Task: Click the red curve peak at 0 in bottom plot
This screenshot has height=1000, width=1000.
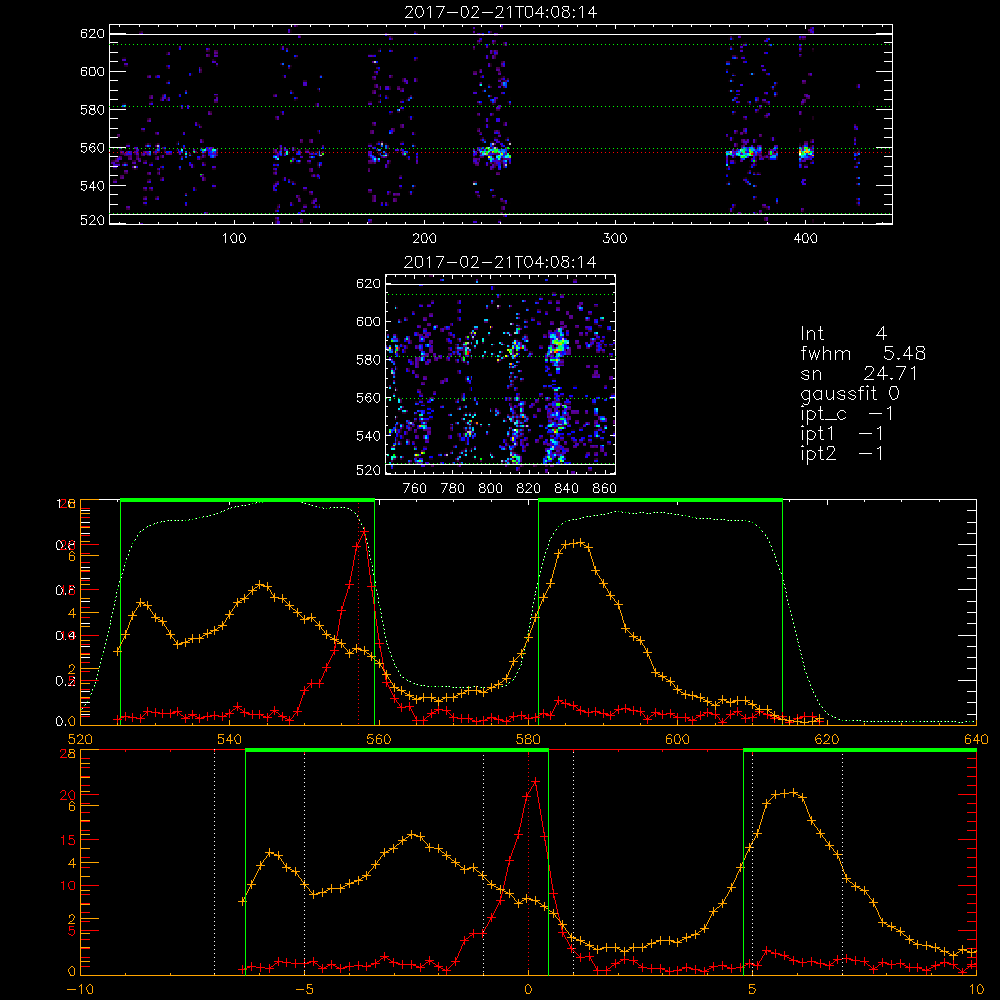Action: pyautogui.click(x=536, y=781)
